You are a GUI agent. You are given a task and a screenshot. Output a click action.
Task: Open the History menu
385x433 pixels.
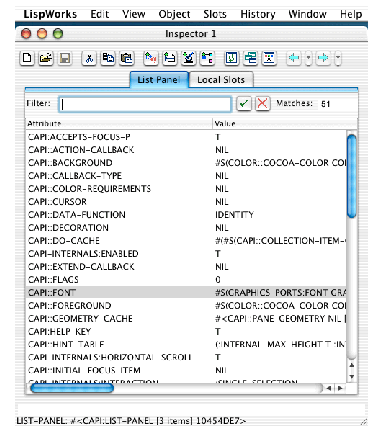(x=258, y=14)
